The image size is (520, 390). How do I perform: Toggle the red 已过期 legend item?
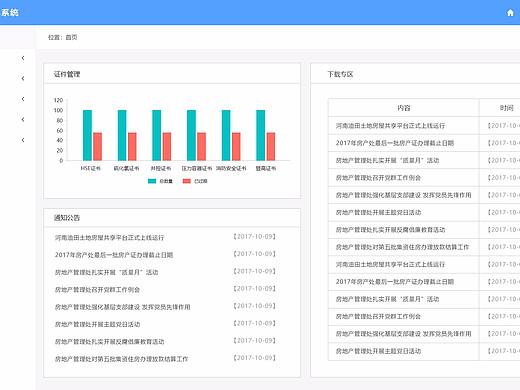point(195,181)
